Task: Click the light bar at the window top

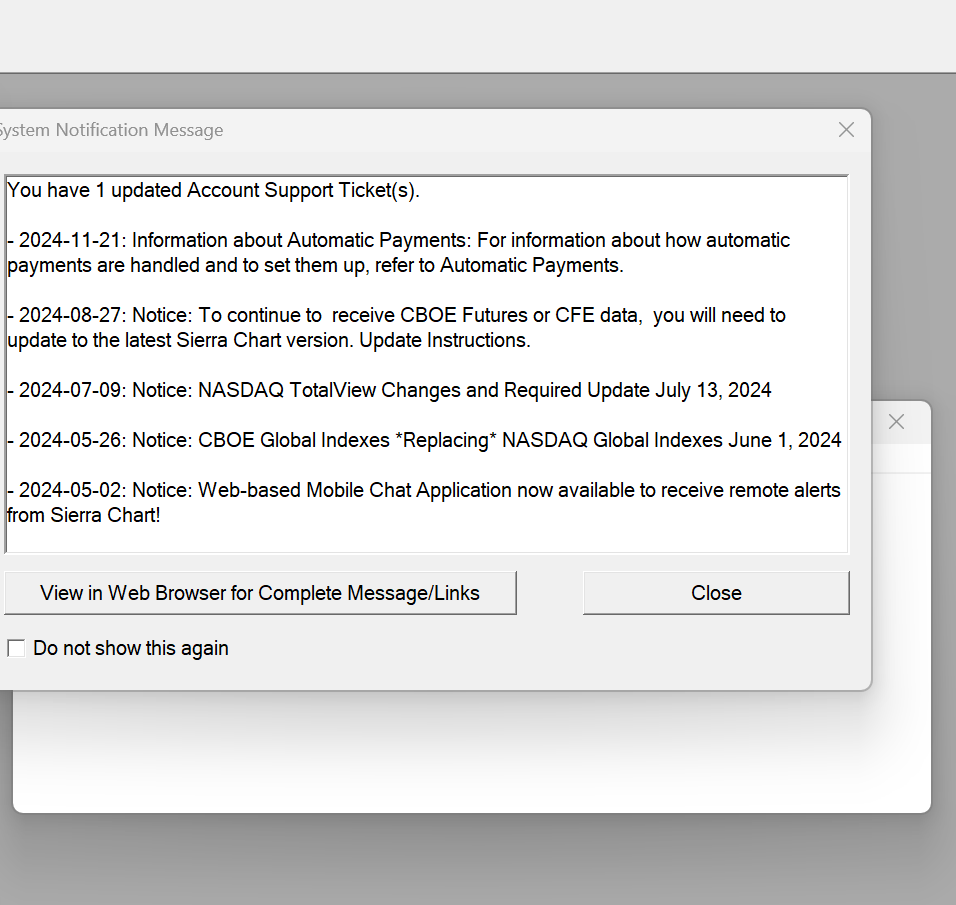Action: [478, 36]
